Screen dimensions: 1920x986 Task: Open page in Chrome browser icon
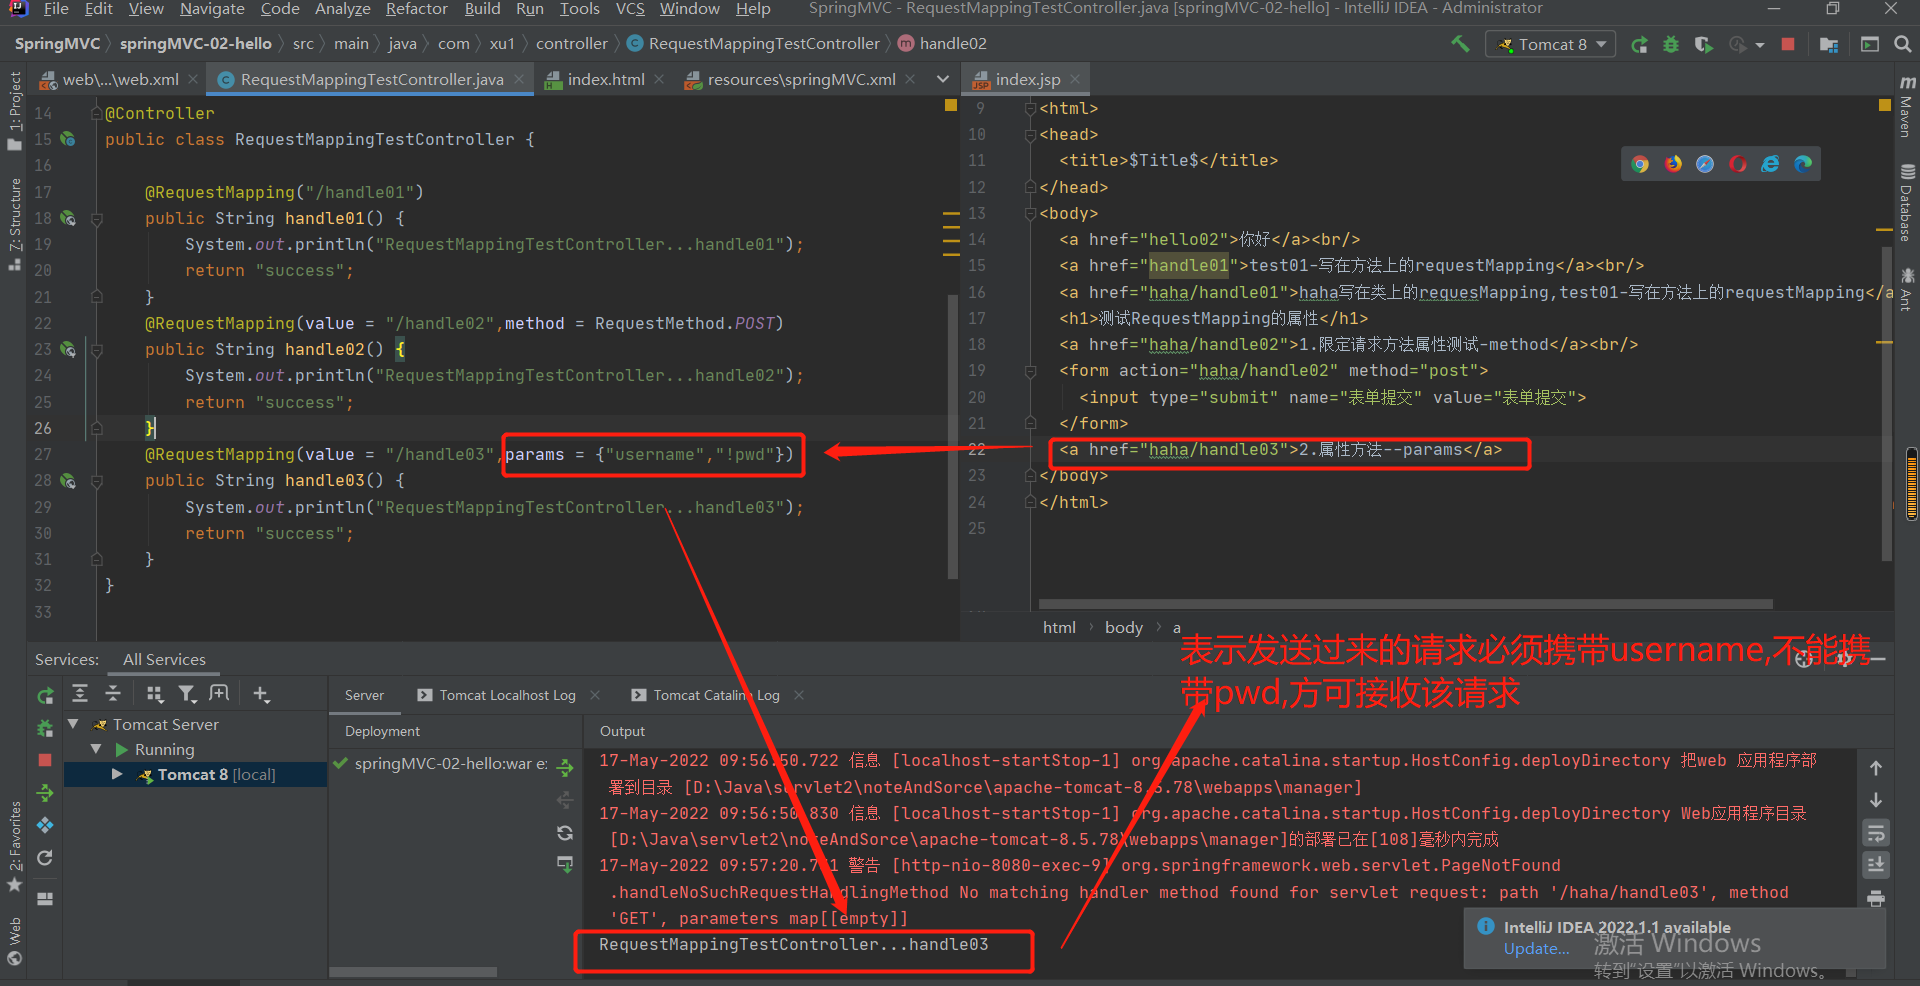1640,164
